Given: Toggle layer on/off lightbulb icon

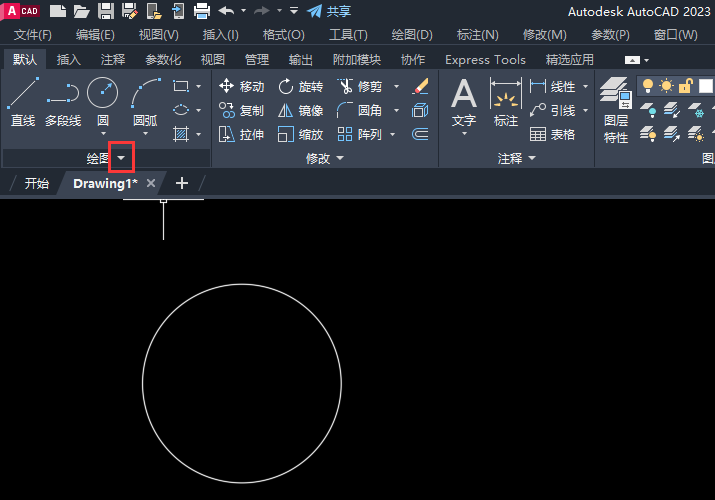Looking at the screenshot, I should [648, 85].
